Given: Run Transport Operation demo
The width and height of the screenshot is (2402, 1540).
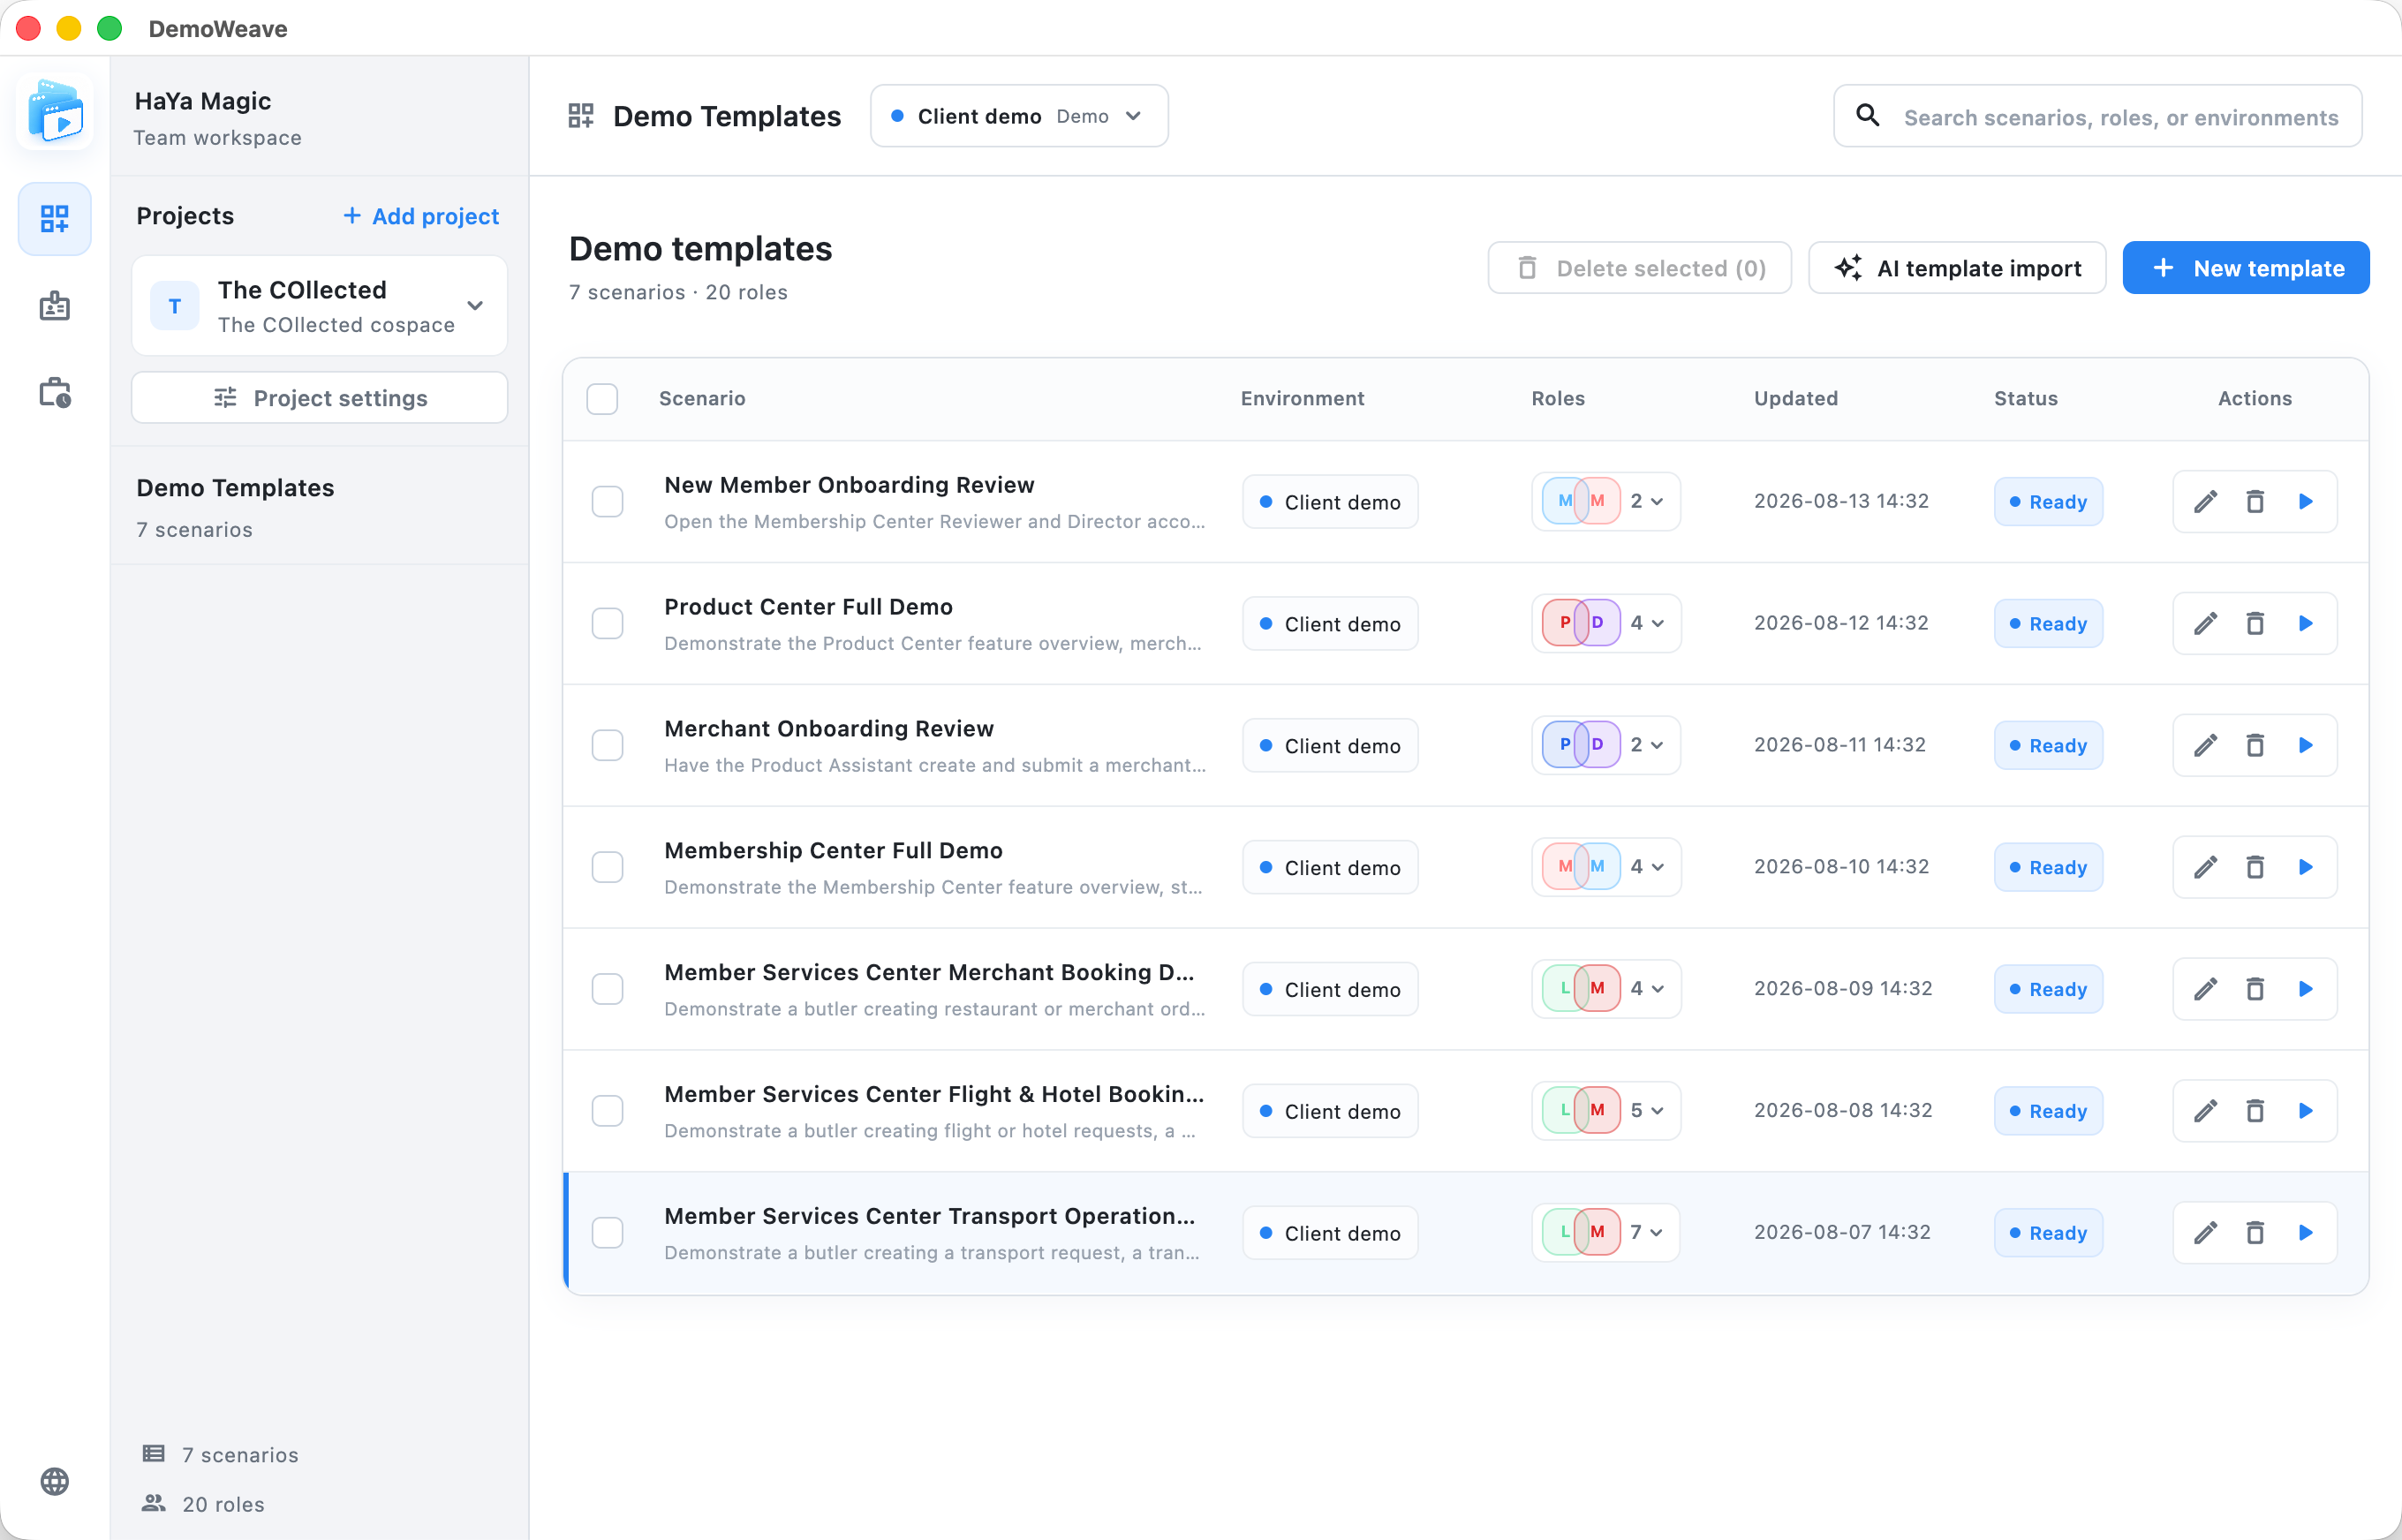Looking at the screenshot, I should tap(2306, 1234).
